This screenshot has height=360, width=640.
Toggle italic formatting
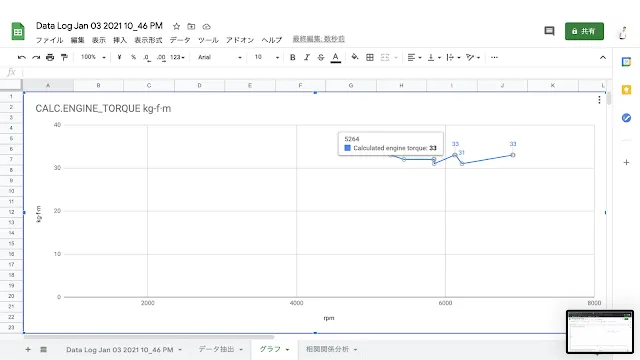[307, 58]
